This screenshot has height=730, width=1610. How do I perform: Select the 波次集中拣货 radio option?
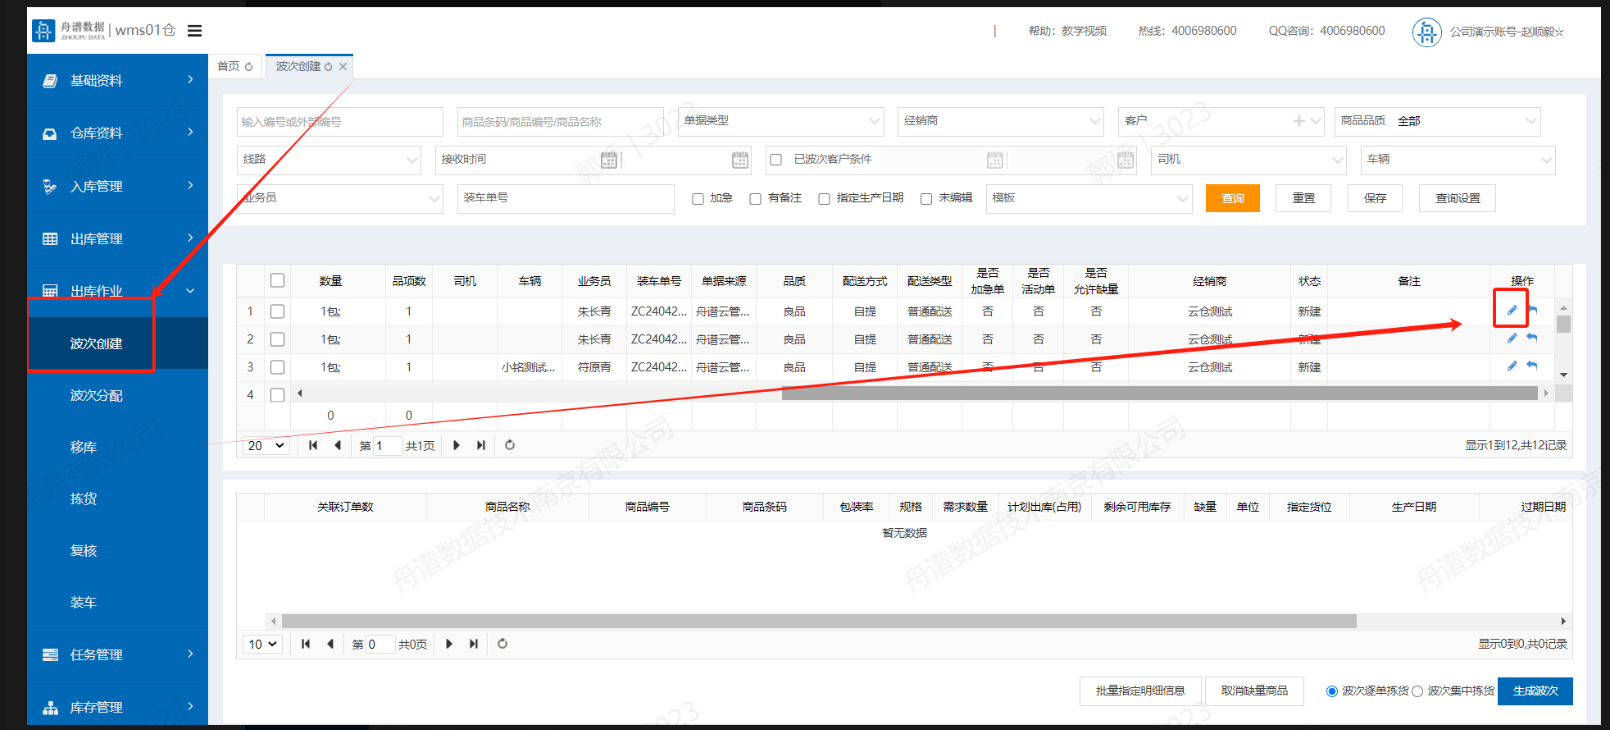tap(1417, 691)
